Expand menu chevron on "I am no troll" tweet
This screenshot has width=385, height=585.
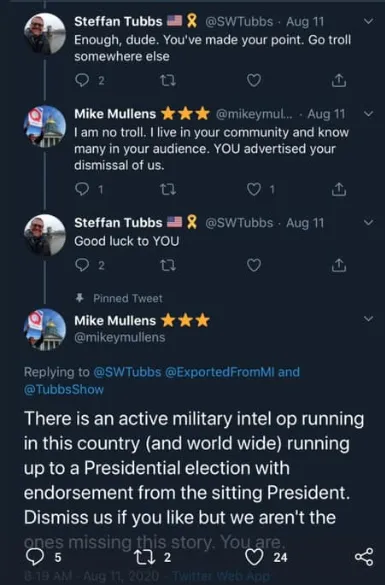click(x=368, y=114)
